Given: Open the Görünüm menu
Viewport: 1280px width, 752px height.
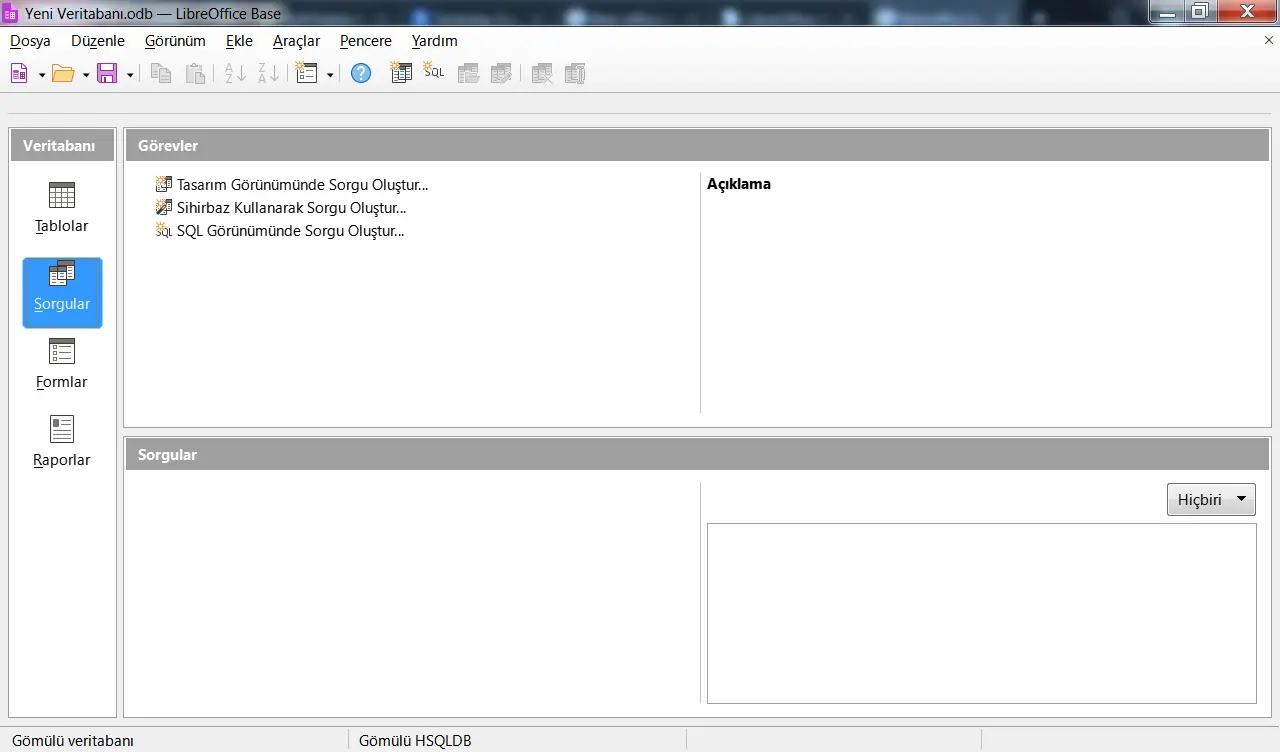Looking at the screenshot, I should (x=175, y=41).
